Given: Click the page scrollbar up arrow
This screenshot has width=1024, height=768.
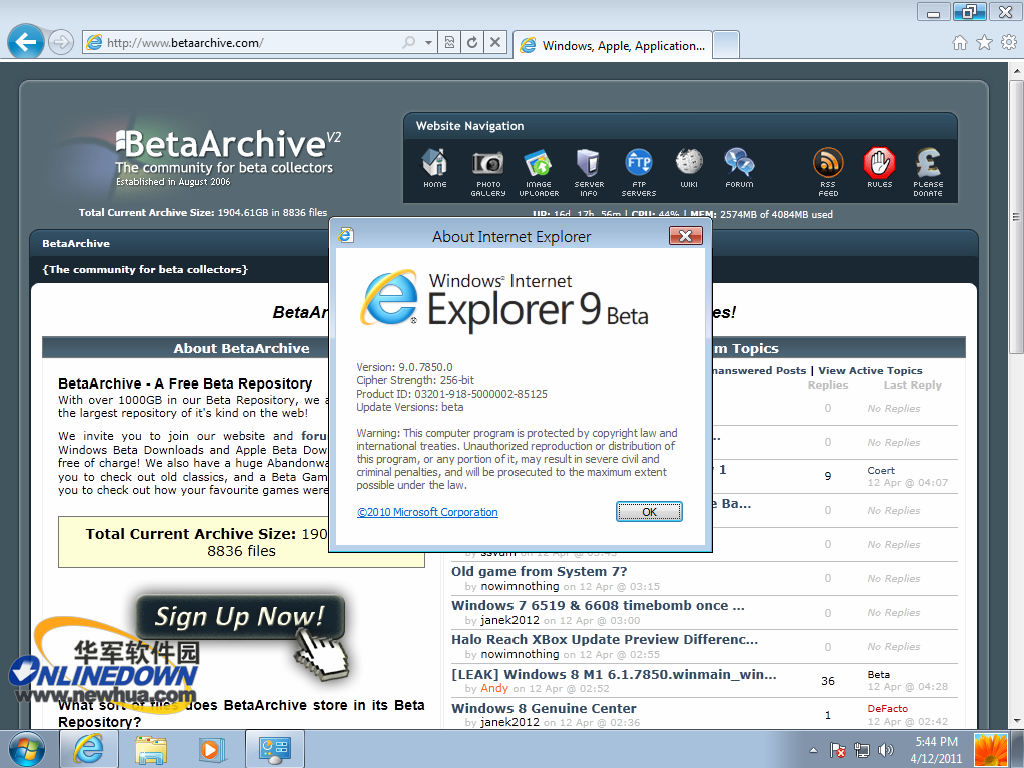Looking at the screenshot, I should (1016, 70).
